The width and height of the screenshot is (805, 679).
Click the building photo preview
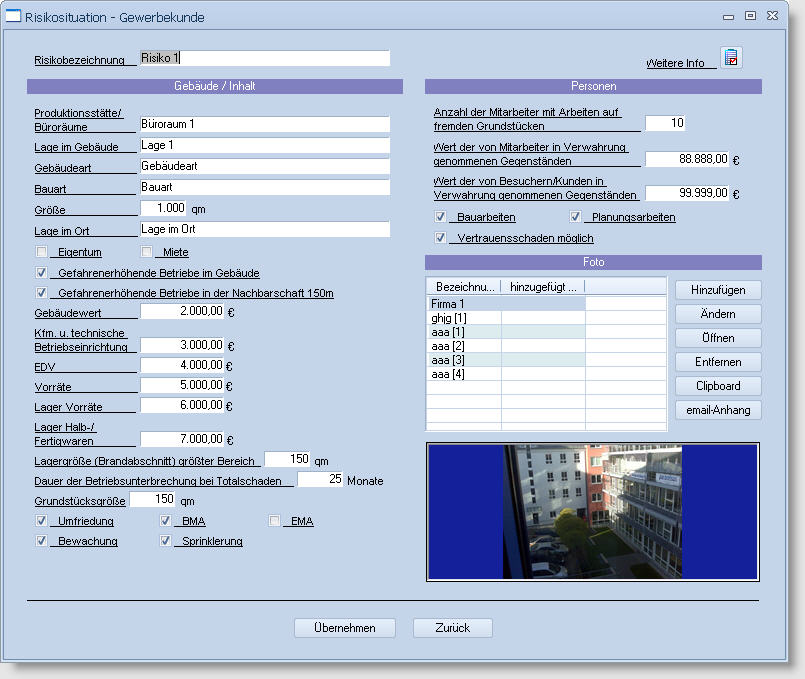coord(592,511)
